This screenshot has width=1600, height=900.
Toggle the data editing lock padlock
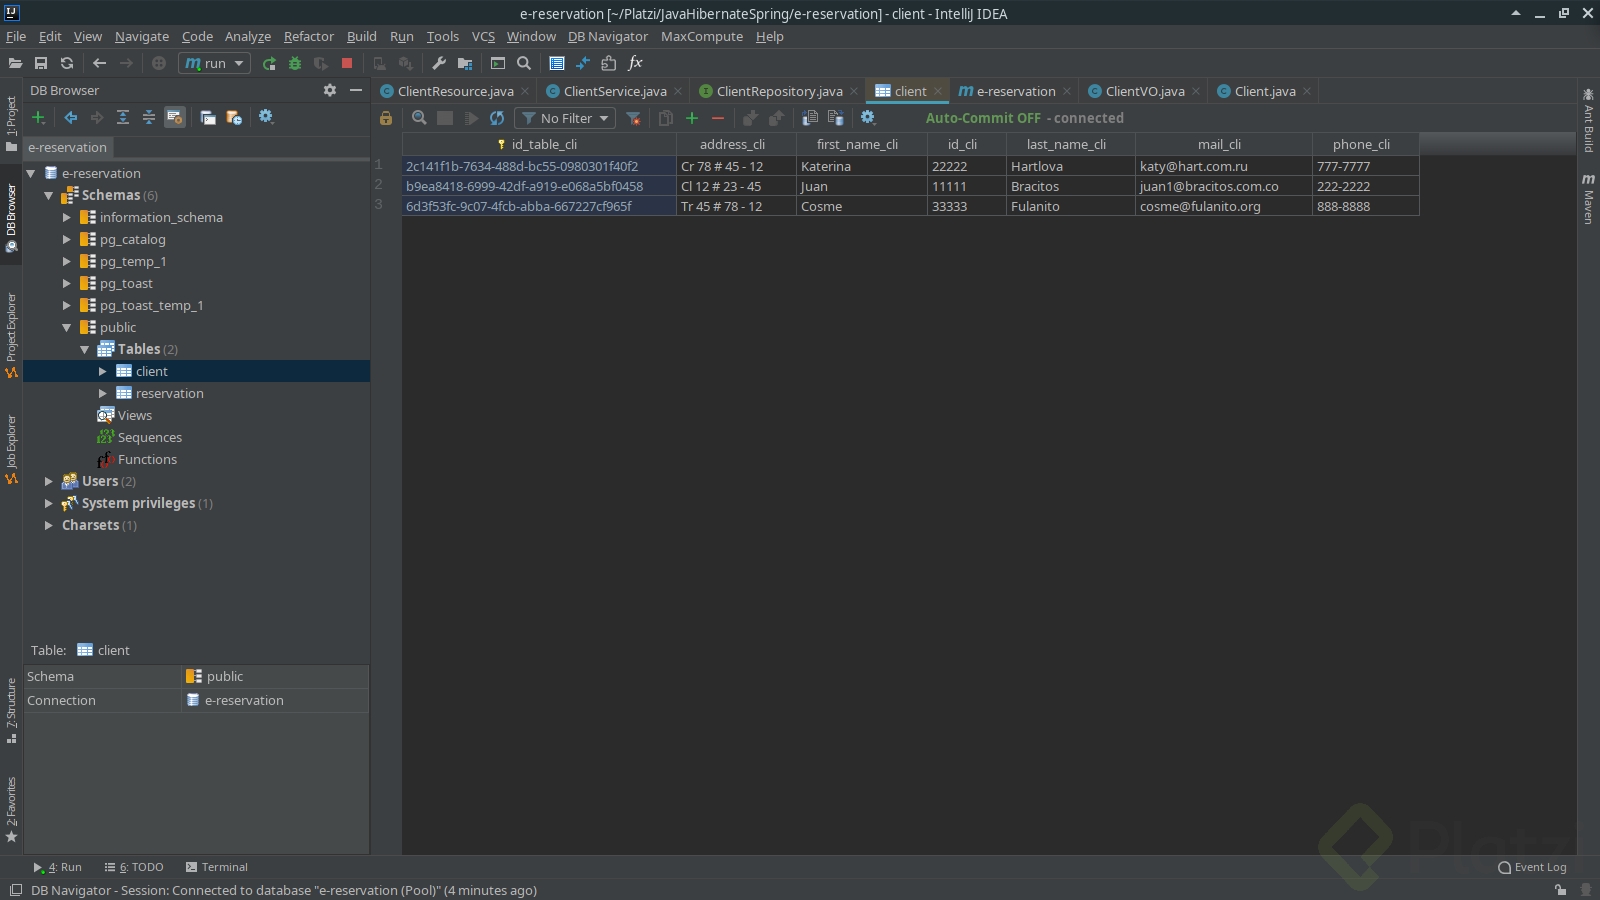[386, 118]
